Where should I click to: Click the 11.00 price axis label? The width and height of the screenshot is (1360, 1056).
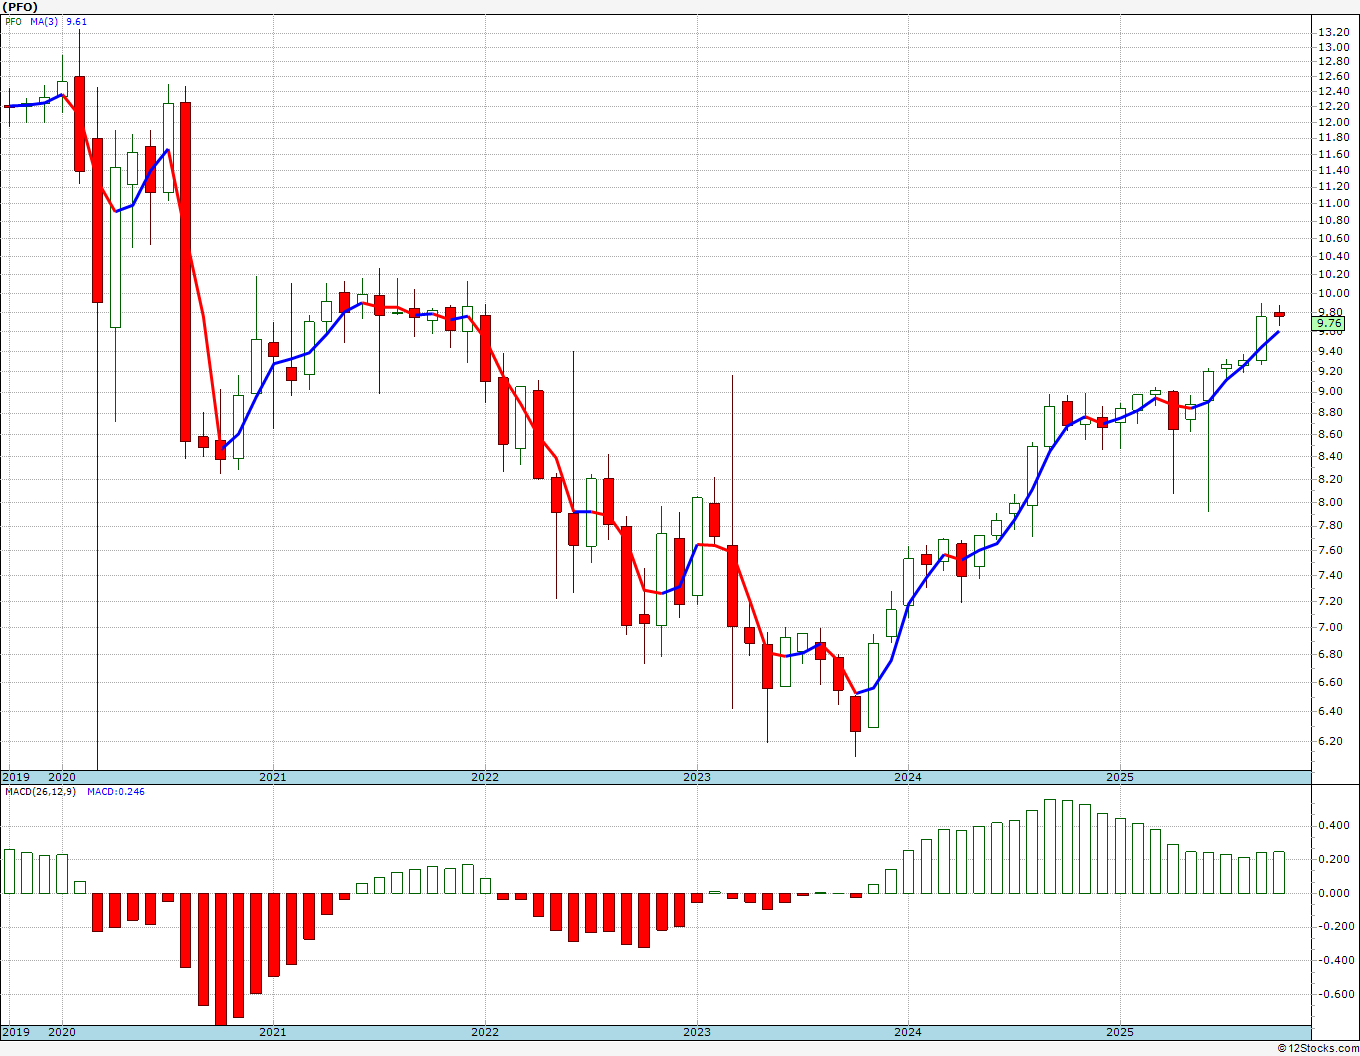pos(1332,204)
